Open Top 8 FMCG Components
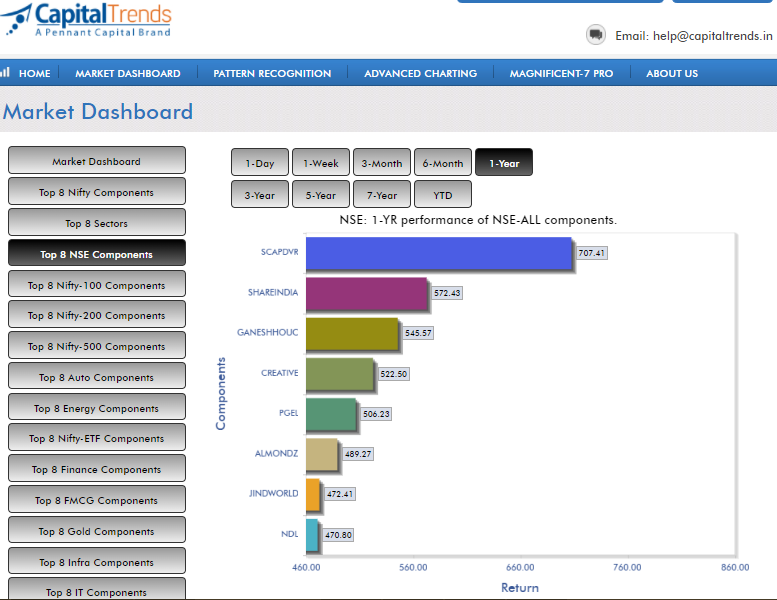777x600 pixels. coord(97,499)
